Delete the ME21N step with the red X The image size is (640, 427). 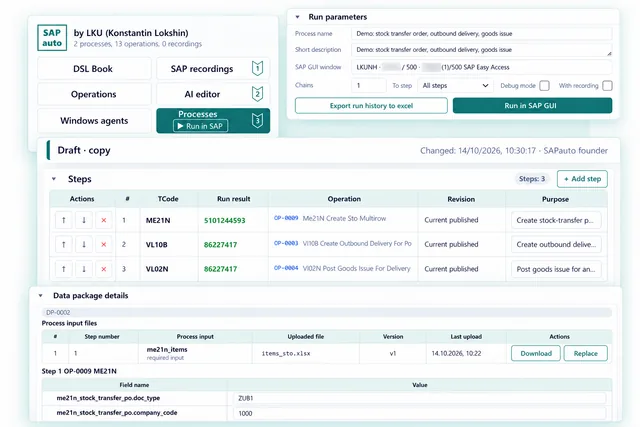[x=104, y=220]
